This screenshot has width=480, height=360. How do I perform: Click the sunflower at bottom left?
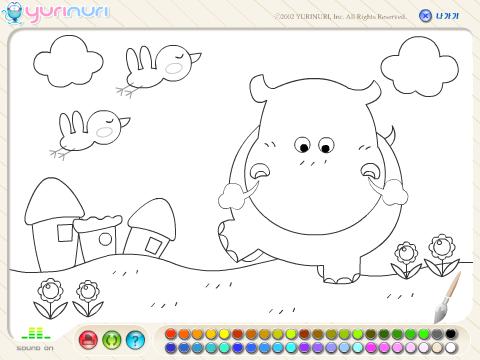(51, 299)
